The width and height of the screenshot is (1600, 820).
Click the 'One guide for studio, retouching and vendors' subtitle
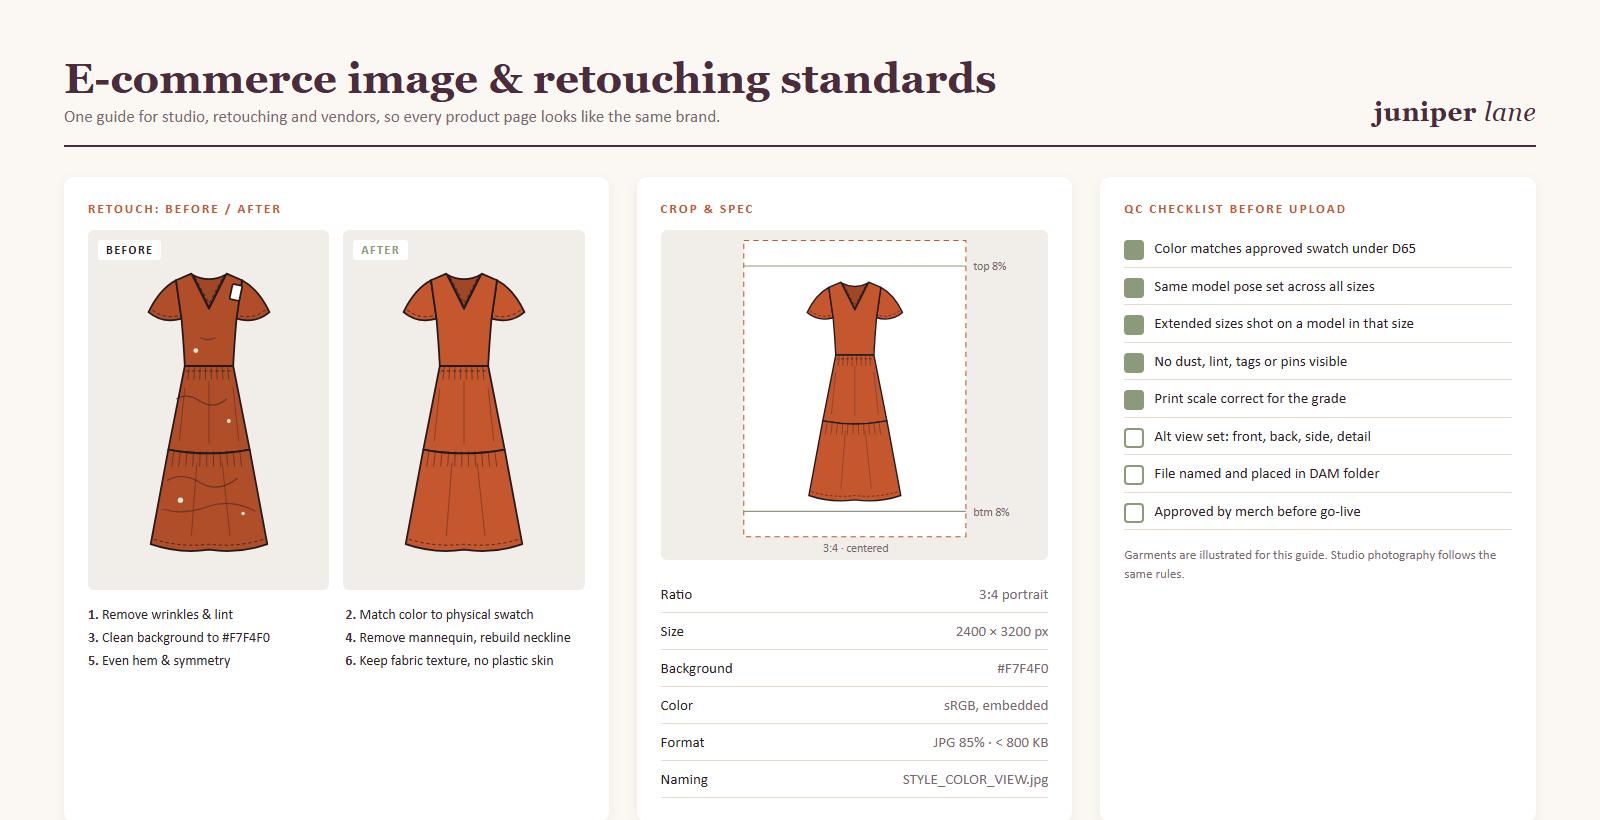click(x=392, y=117)
